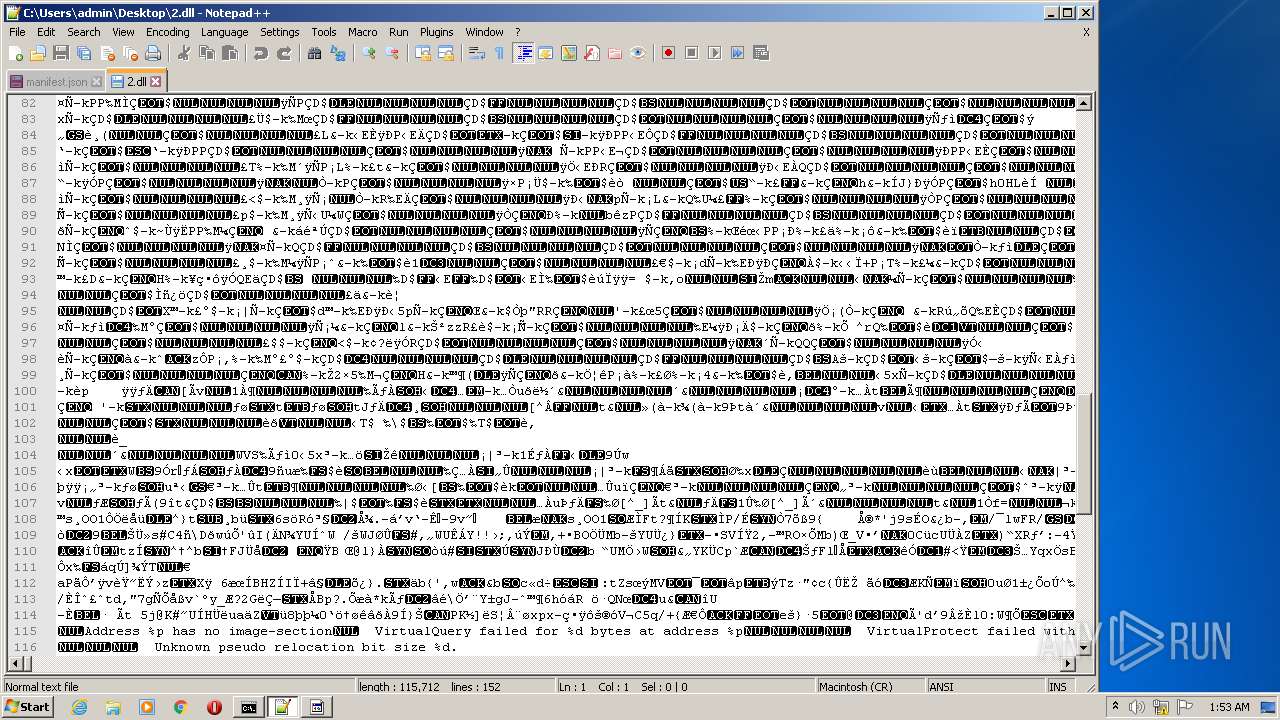Open the user-defined language dialog icon
This screenshot has height=720, width=1280.
click(546, 53)
